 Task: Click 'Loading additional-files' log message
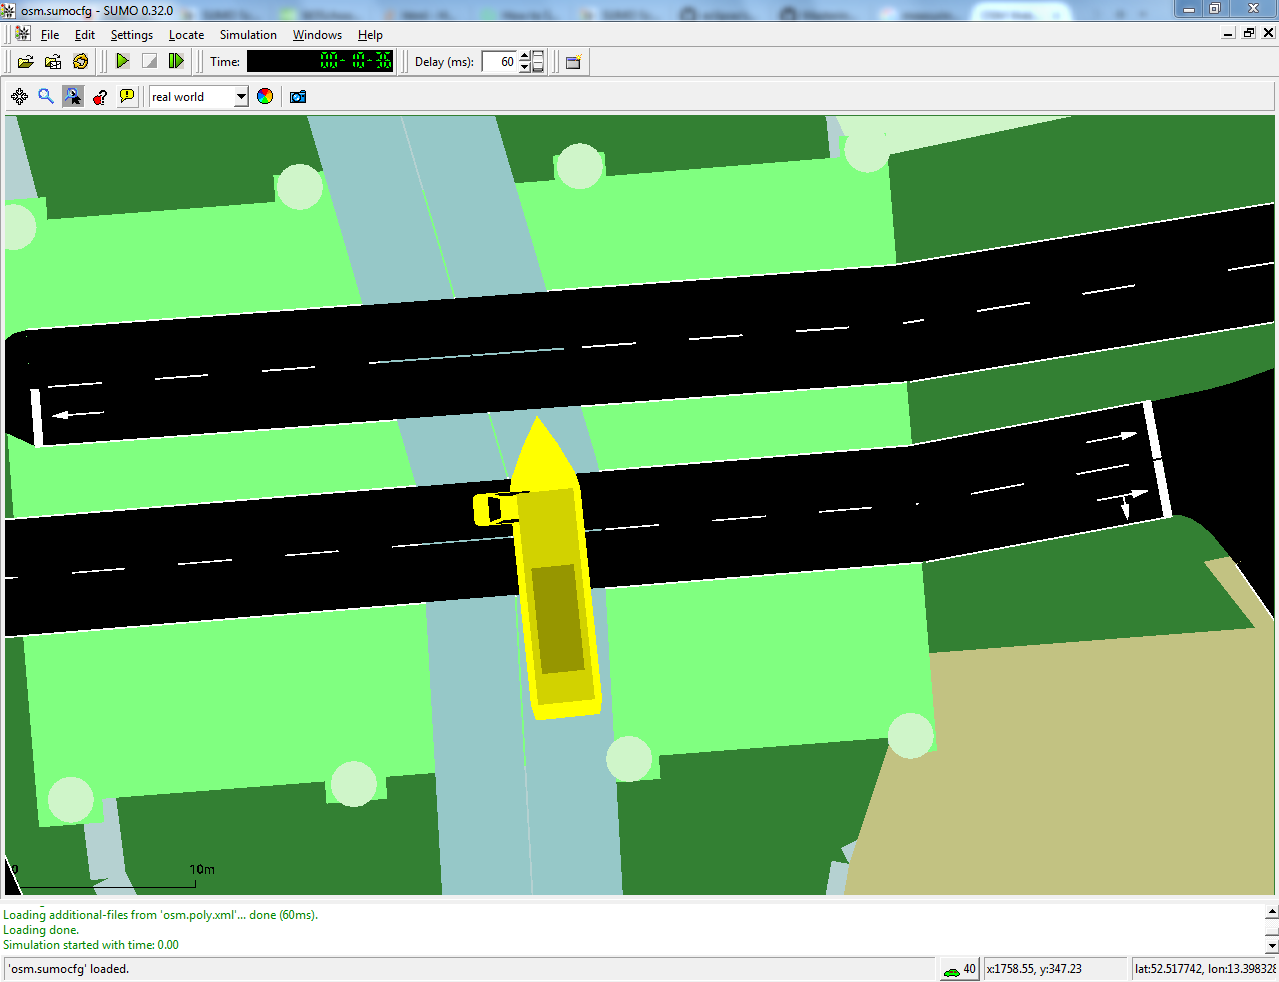pyautogui.click(x=160, y=915)
